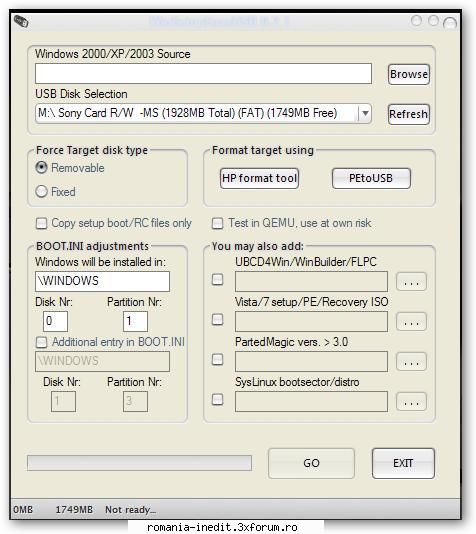Screen dimensions: 476x534
Task: Browse for PartedMagic source
Action: pos(411,361)
